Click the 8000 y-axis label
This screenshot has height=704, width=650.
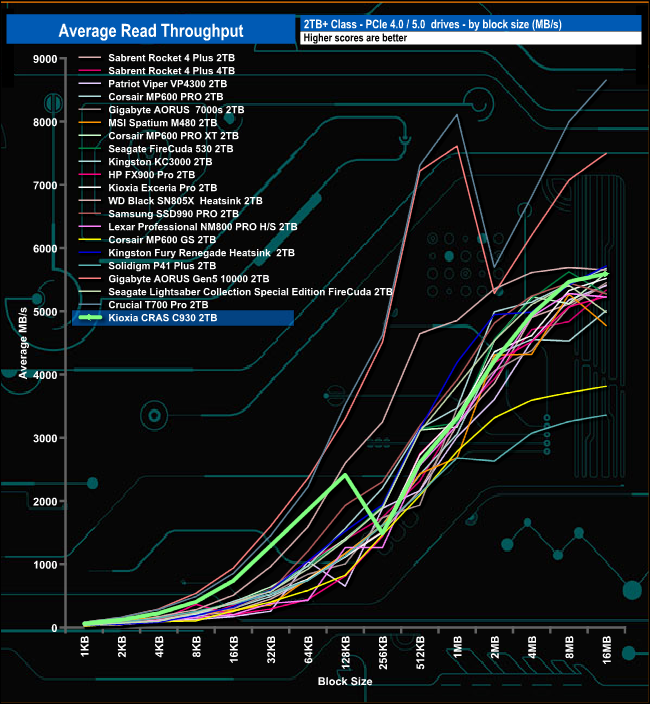tap(45, 123)
